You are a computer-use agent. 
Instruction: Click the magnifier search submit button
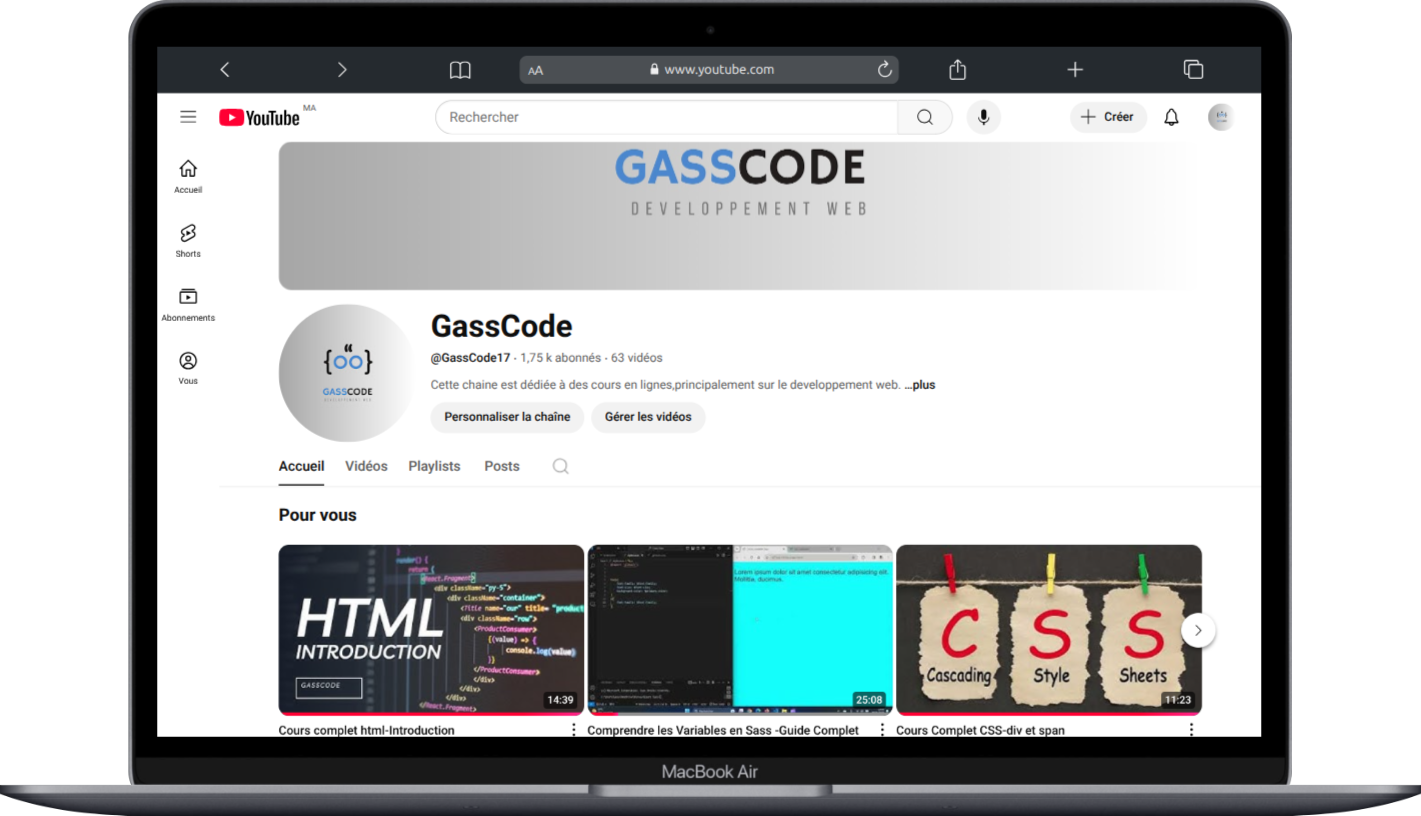click(x=925, y=117)
